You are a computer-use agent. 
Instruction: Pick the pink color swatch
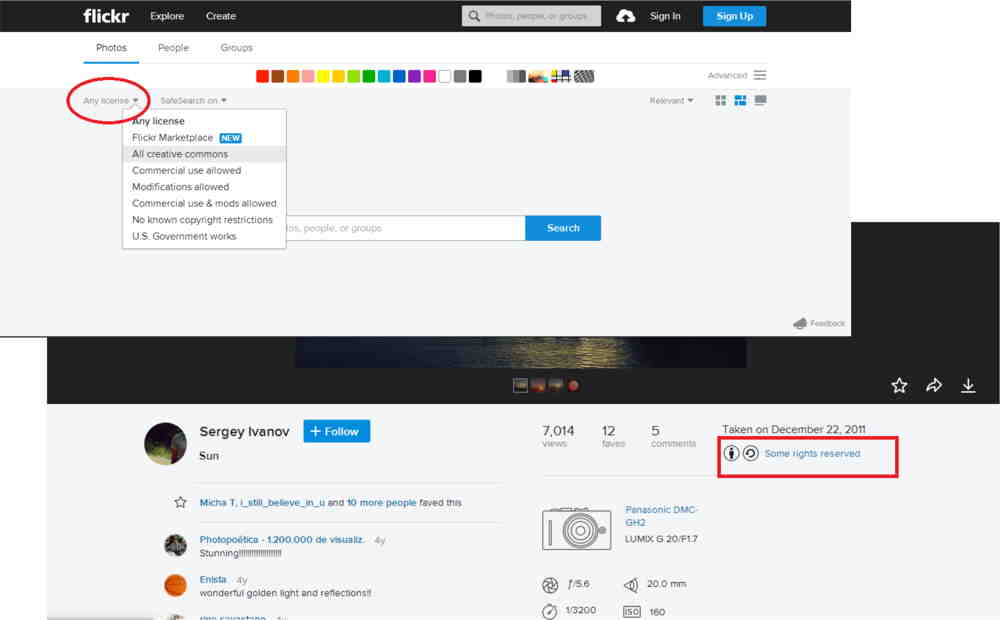point(308,77)
